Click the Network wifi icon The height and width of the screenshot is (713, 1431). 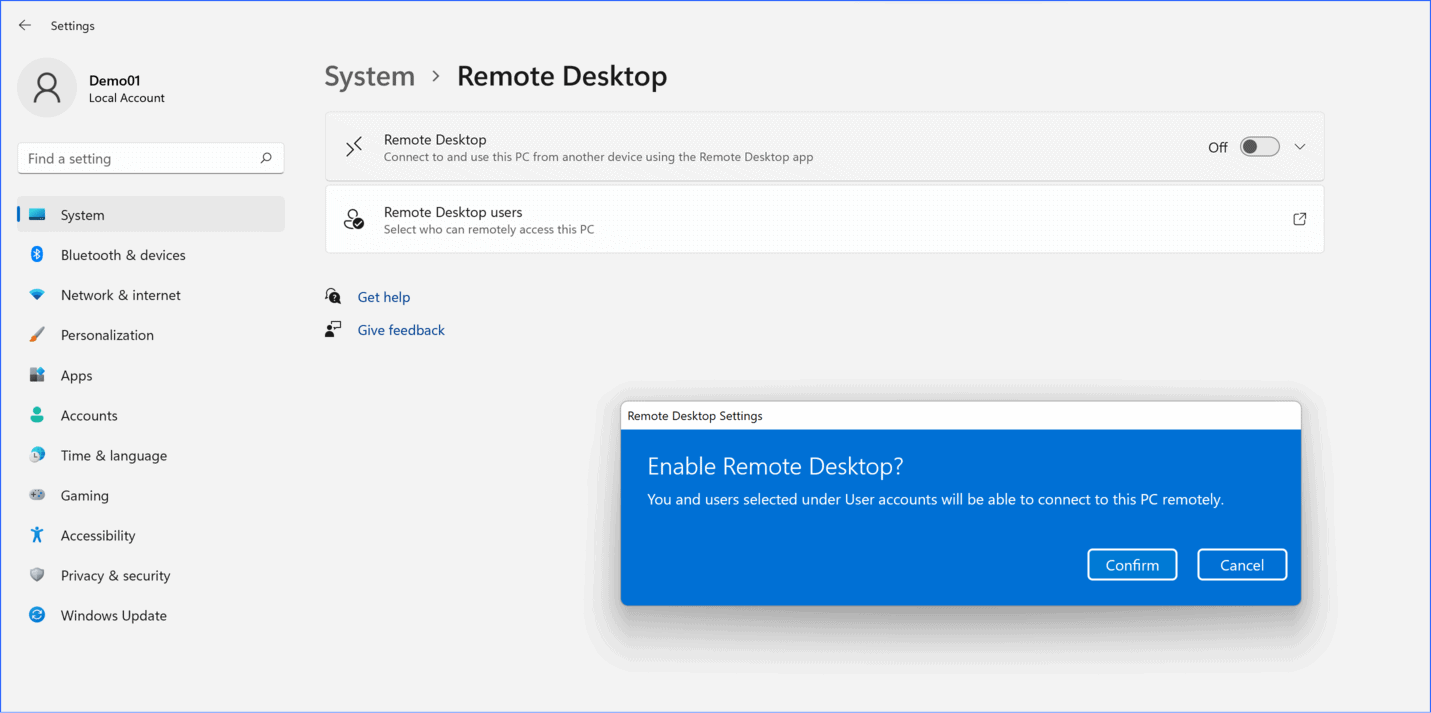click(37, 295)
